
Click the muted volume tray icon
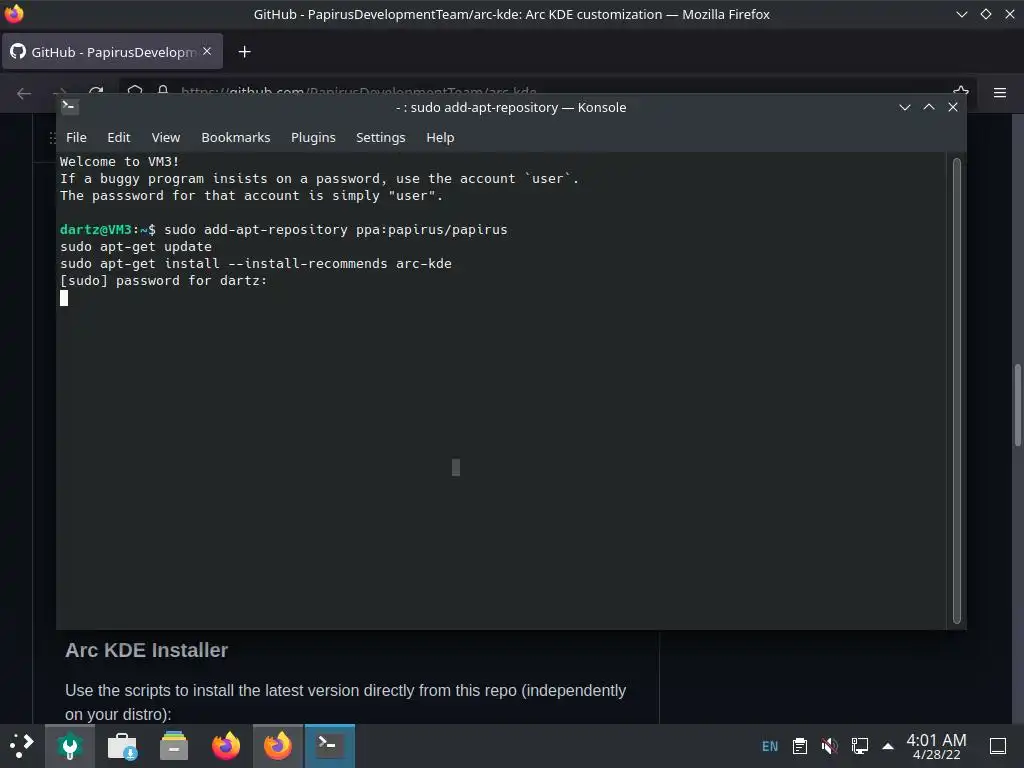(x=829, y=746)
